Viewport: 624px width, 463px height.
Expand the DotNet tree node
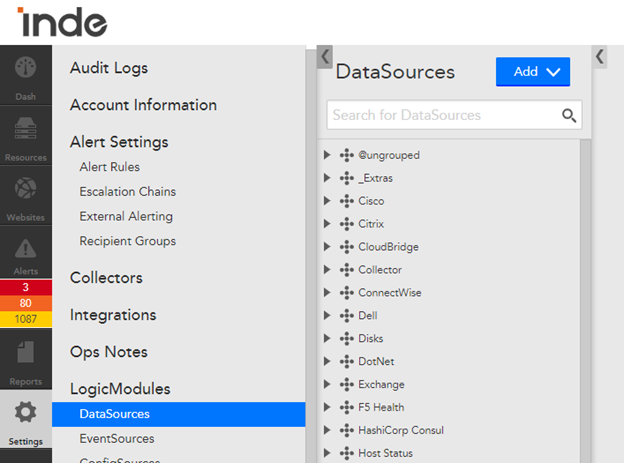click(x=327, y=361)
